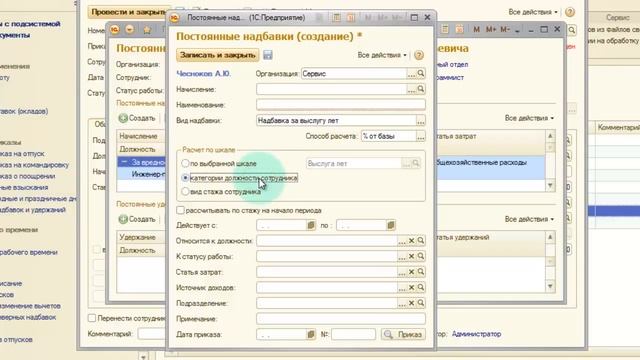The width and height of the screenshot is (640, 360).
Task: Open lookup for Статья затрат field
Action: click(421, 272)
